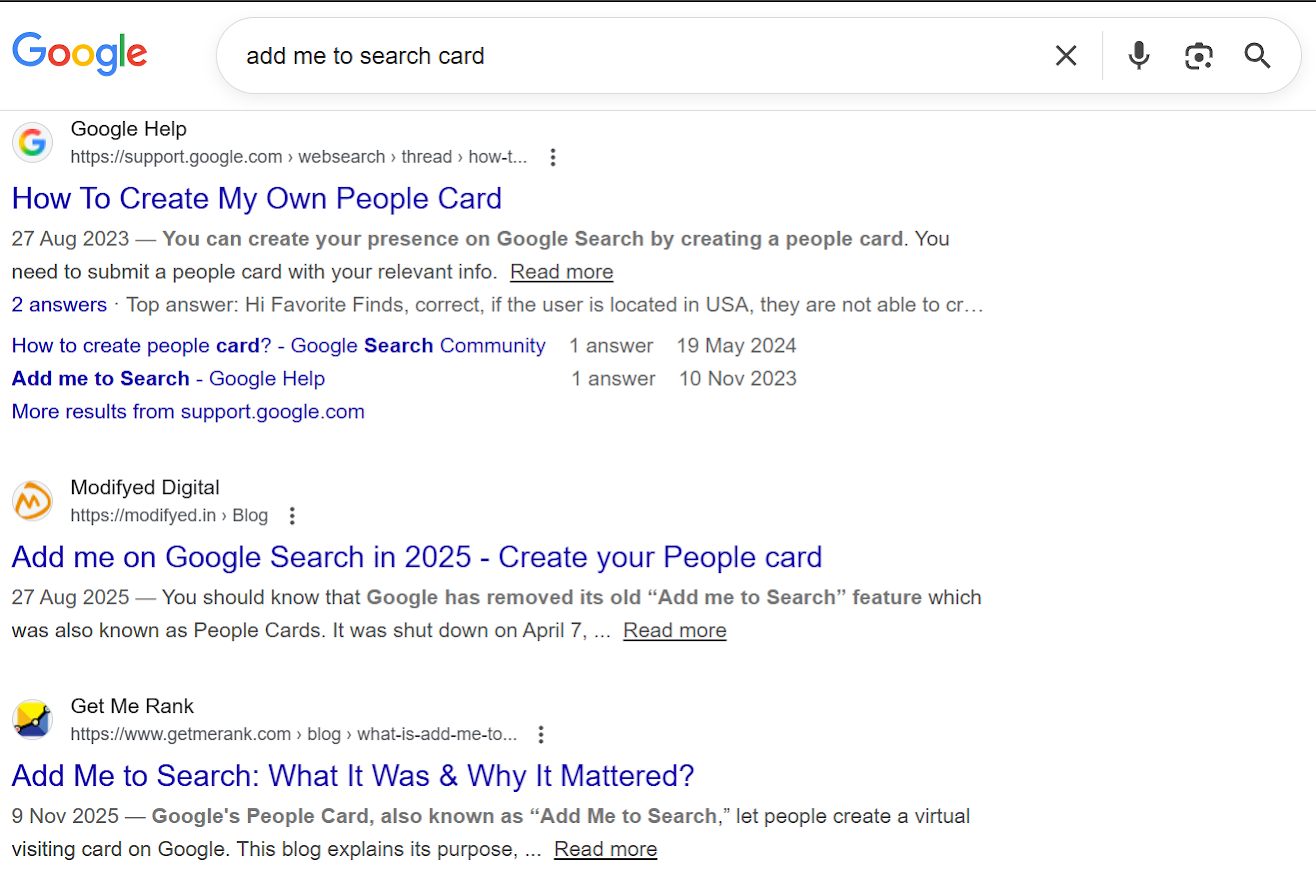The image size is (1316, 877).
Task: View the 2 answers for the Google Help thread
Action: click(59, 304)
